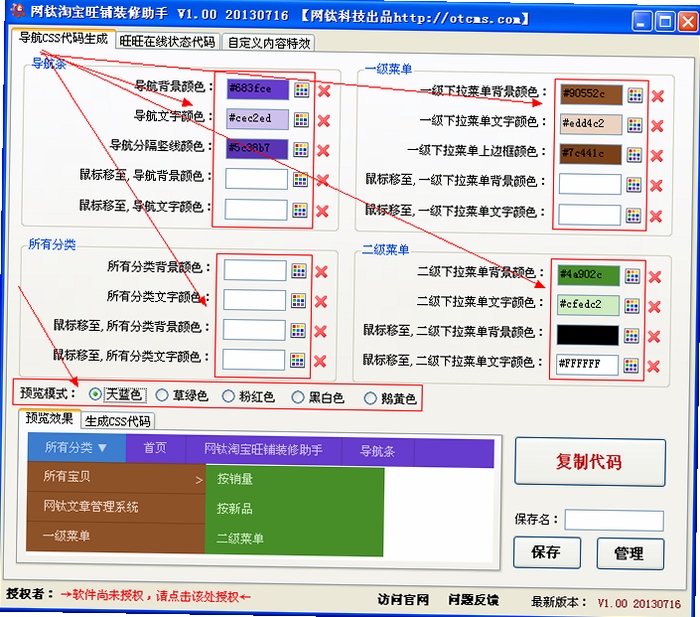The height and width of the screenshot is (617, 700).
Task: Click the empty 所有分类背景颜色 input field
Action: click(x=255, y=270)
